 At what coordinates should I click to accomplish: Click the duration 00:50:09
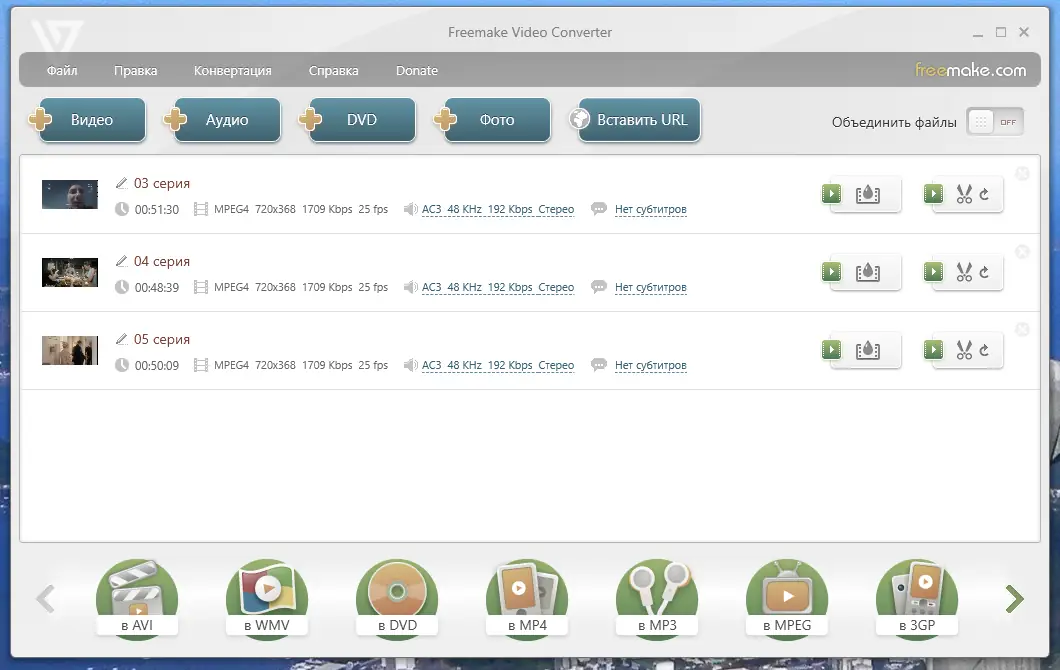click(x=157, y=365)
